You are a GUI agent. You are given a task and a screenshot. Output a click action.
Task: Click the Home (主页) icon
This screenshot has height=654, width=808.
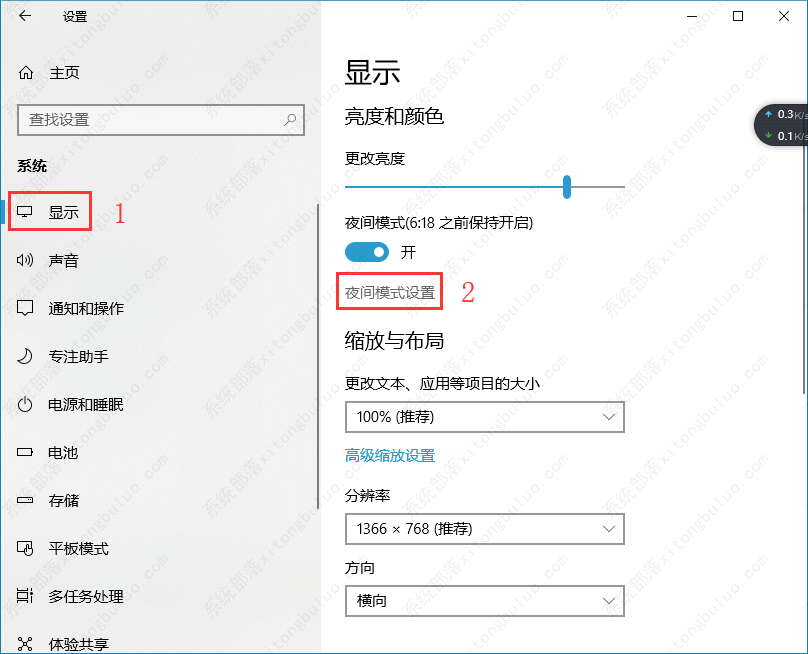[26, 73]
